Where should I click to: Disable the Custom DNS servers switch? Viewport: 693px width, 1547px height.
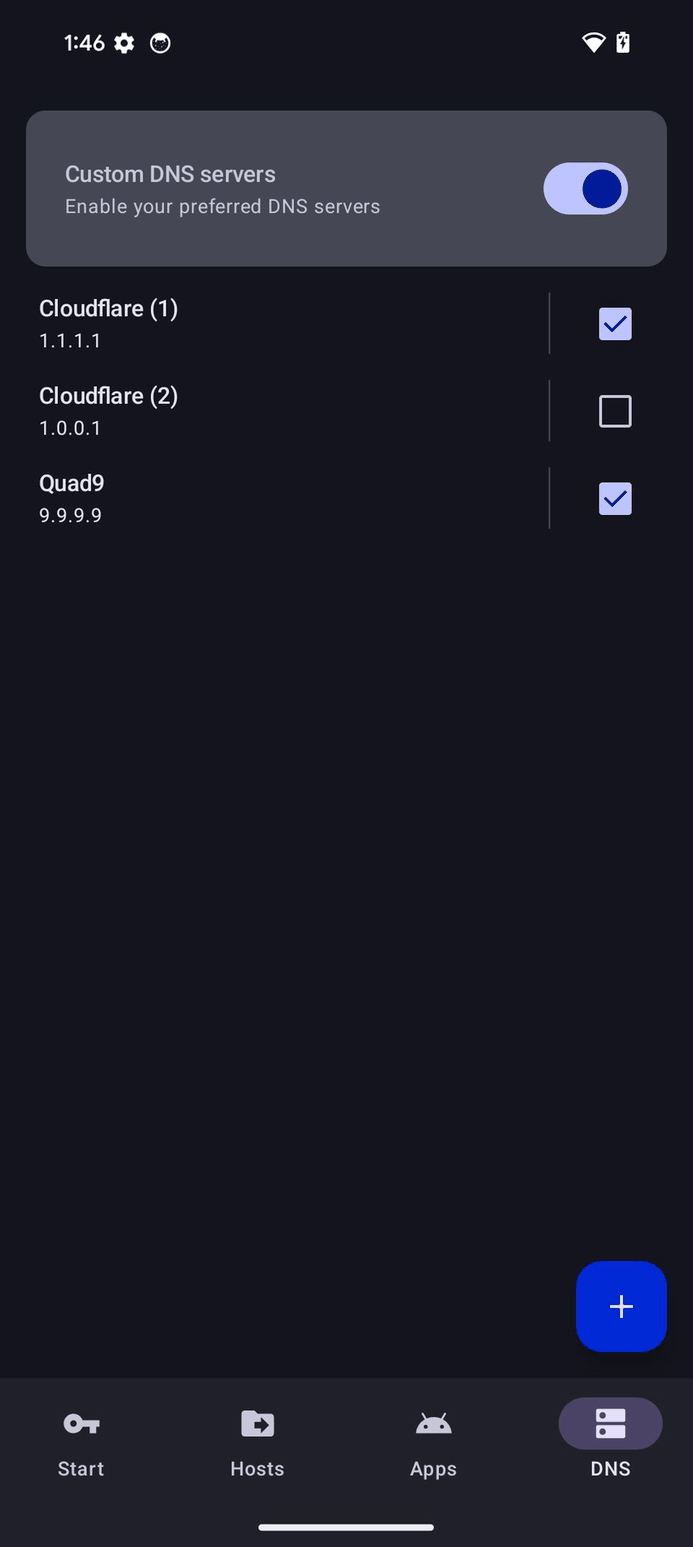pos(585,188)
